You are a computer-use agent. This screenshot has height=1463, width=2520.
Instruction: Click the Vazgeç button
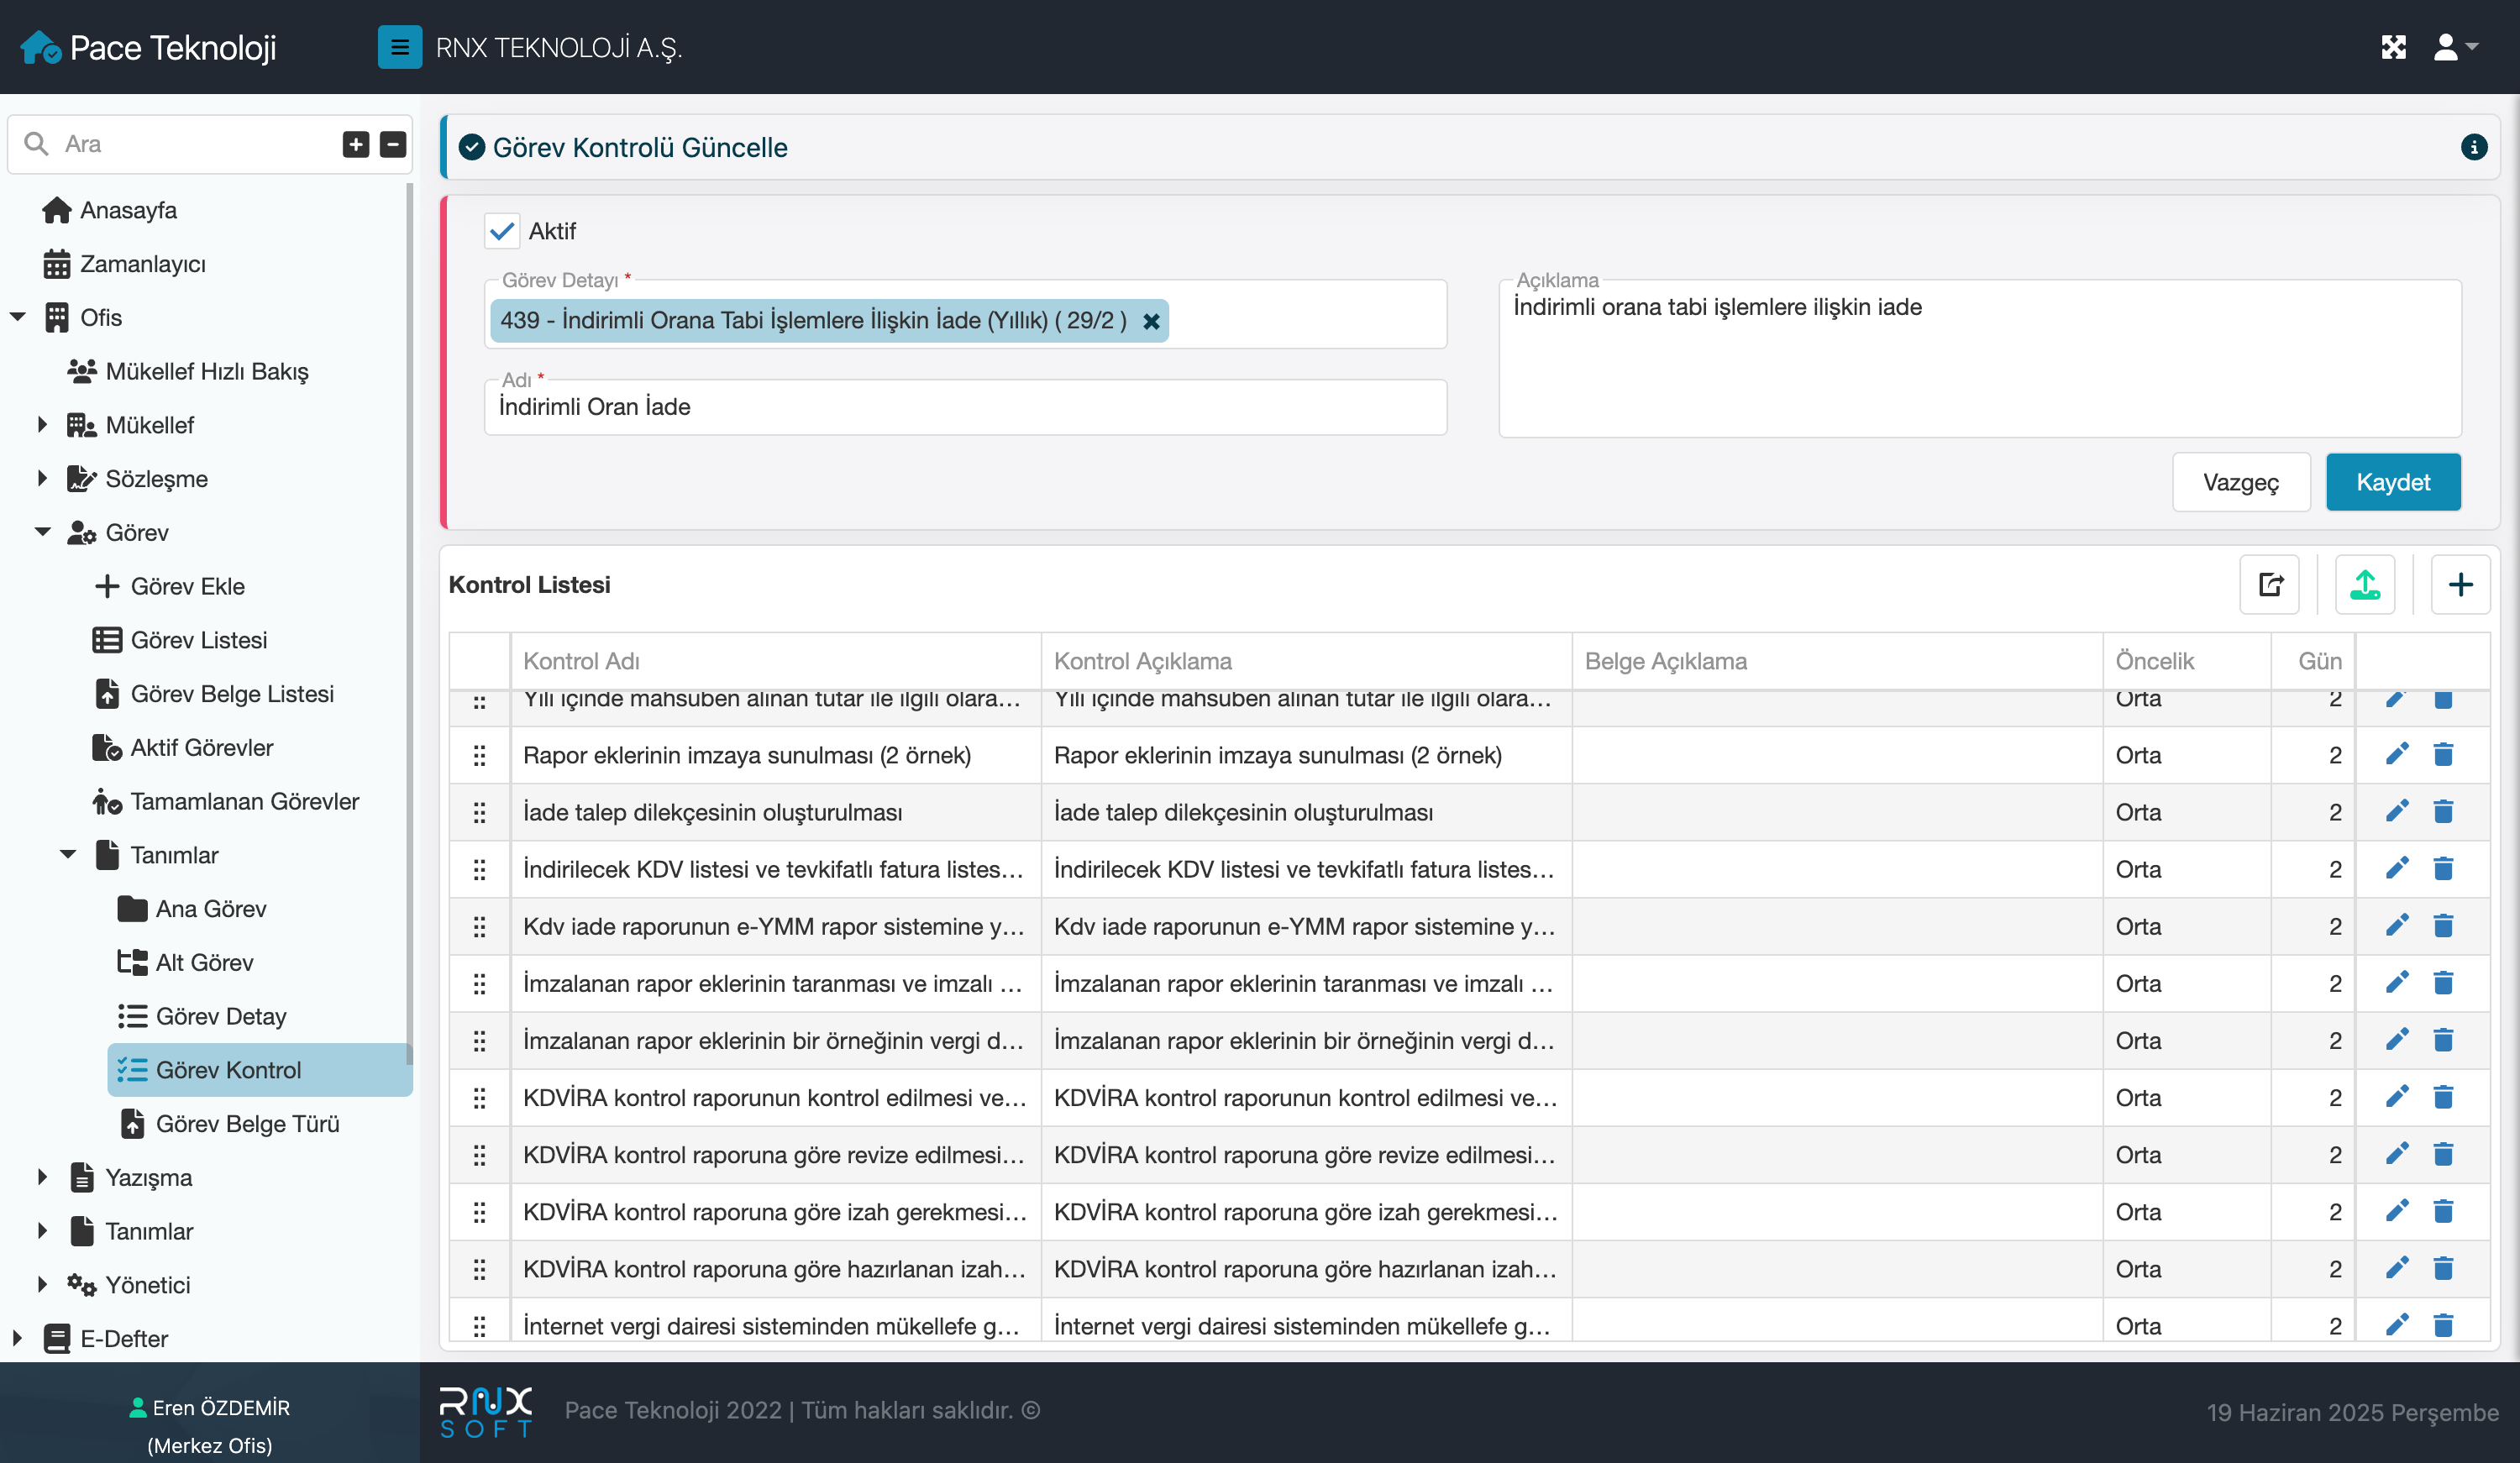pos(2240,482)
